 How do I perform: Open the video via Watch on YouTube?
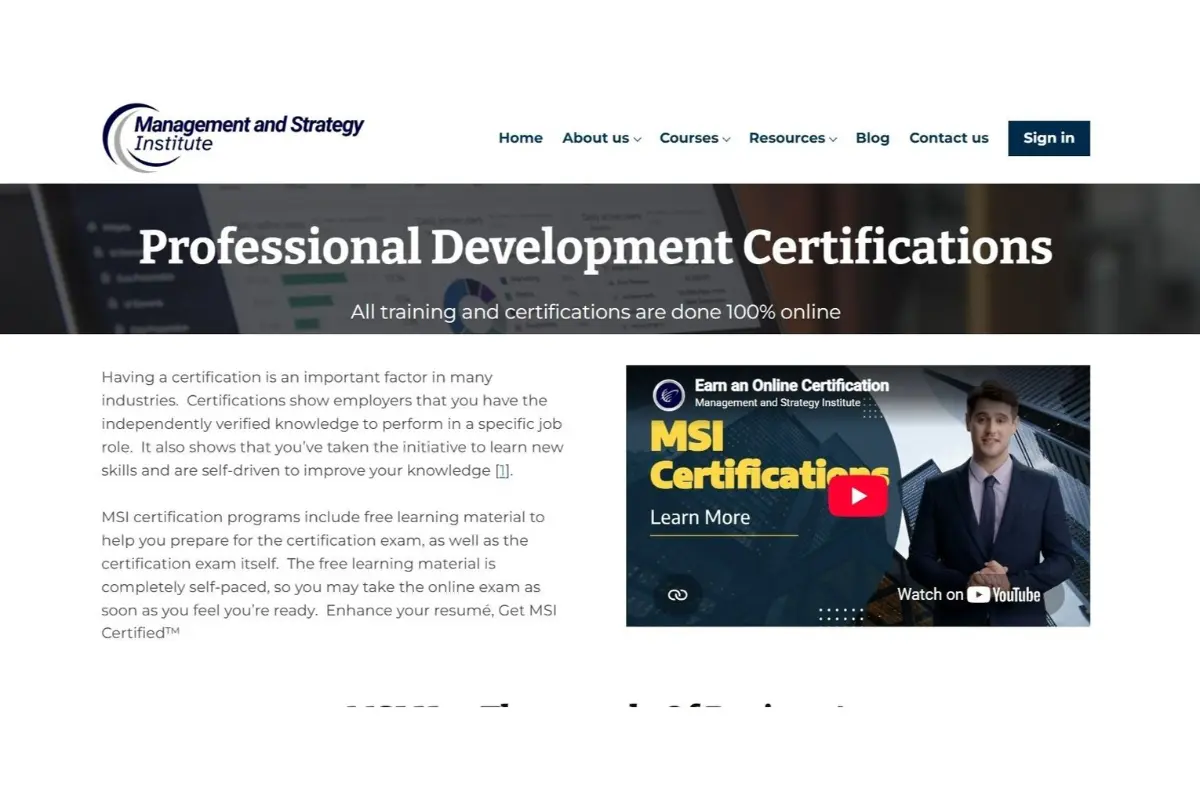pos(969,594)
